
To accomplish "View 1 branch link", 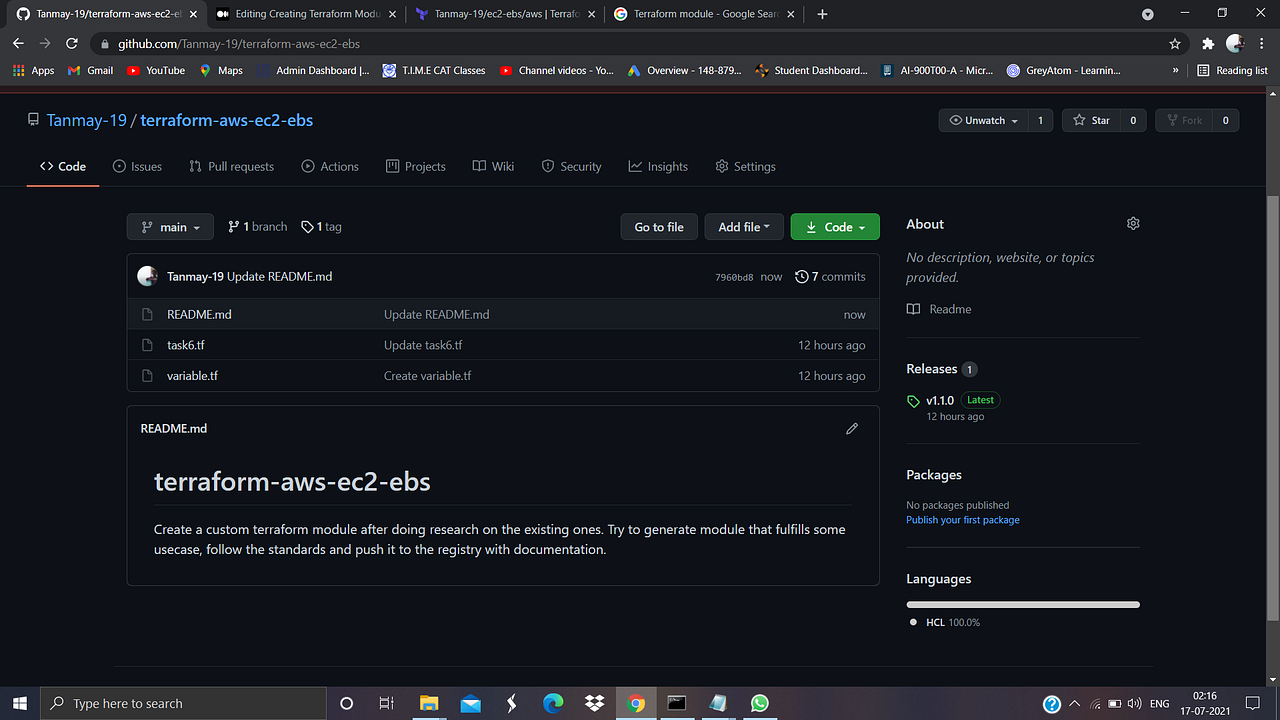I will 257,227.
